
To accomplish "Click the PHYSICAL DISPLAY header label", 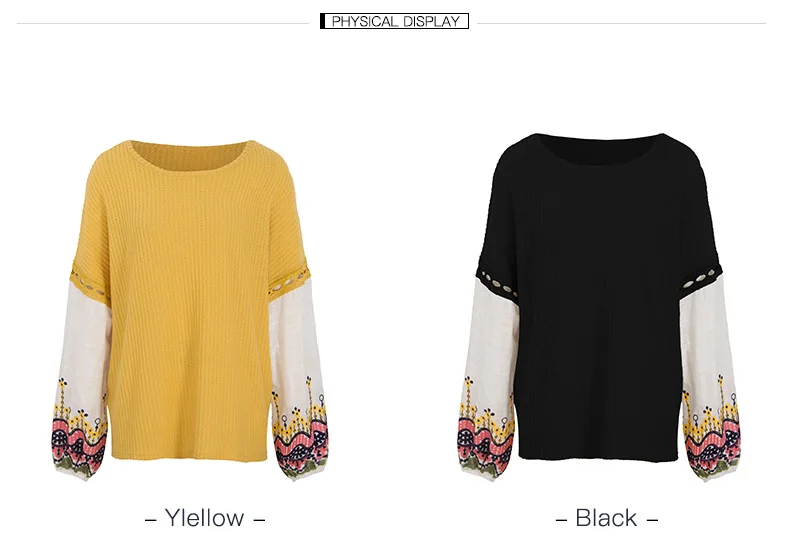I will point(394,21).
